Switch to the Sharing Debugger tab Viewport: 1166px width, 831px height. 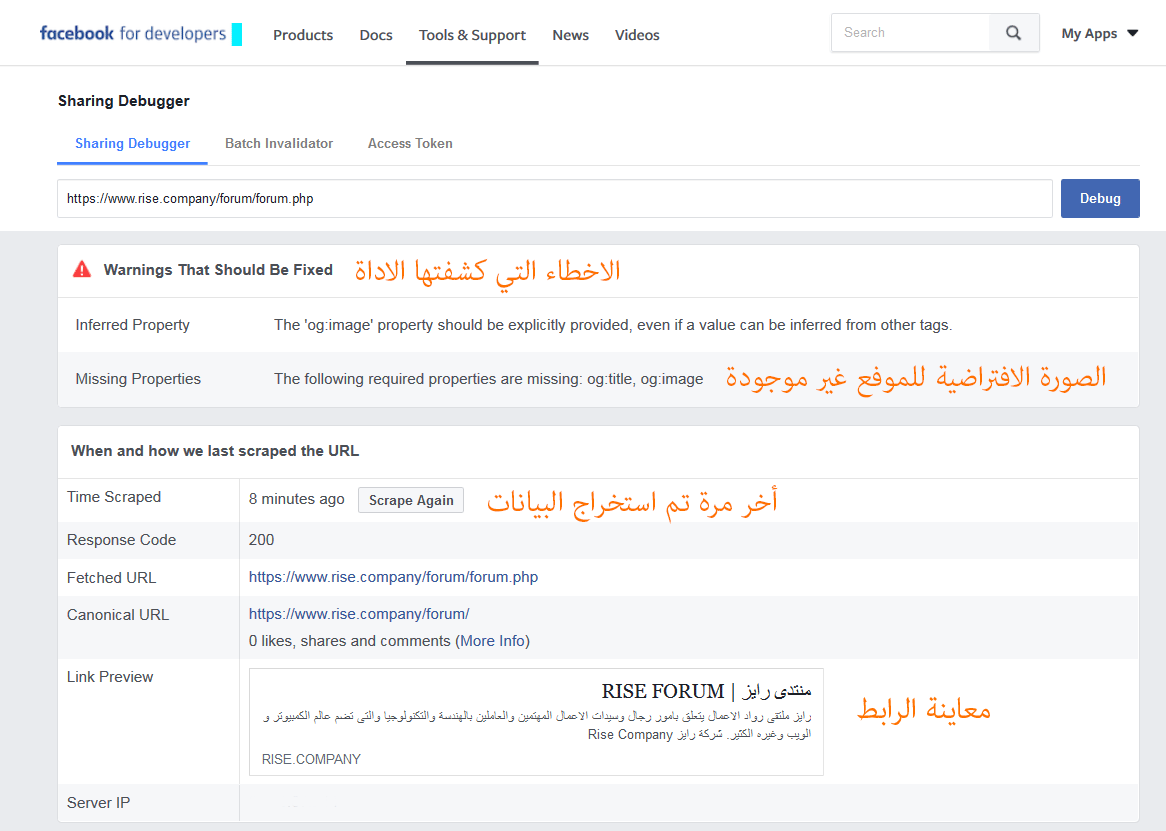[x=132, y=143]
